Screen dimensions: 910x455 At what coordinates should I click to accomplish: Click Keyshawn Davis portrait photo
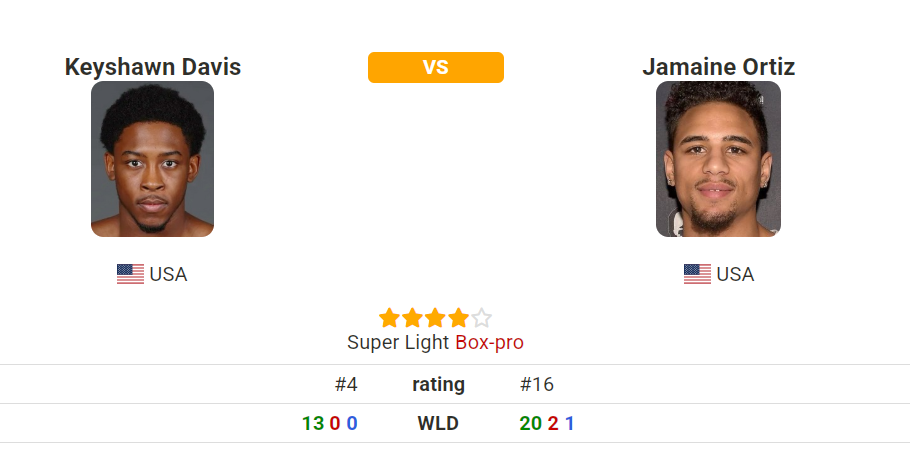click(152, 159)
